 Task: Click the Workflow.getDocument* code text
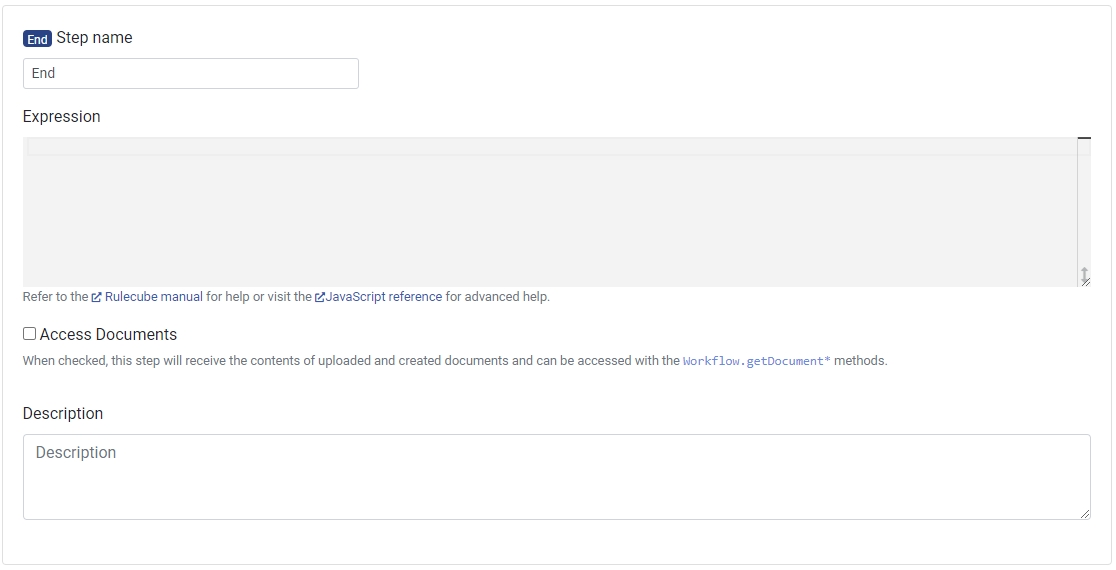tap(756, 361)
